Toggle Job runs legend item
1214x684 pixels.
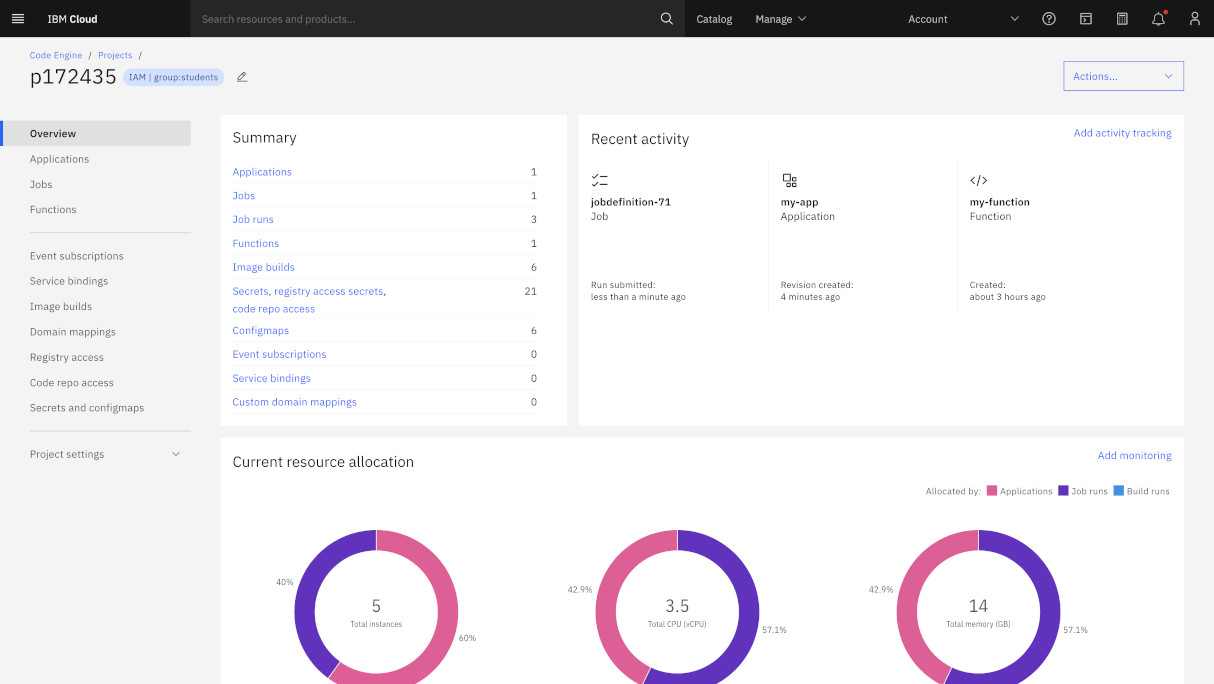point(1082,491)
